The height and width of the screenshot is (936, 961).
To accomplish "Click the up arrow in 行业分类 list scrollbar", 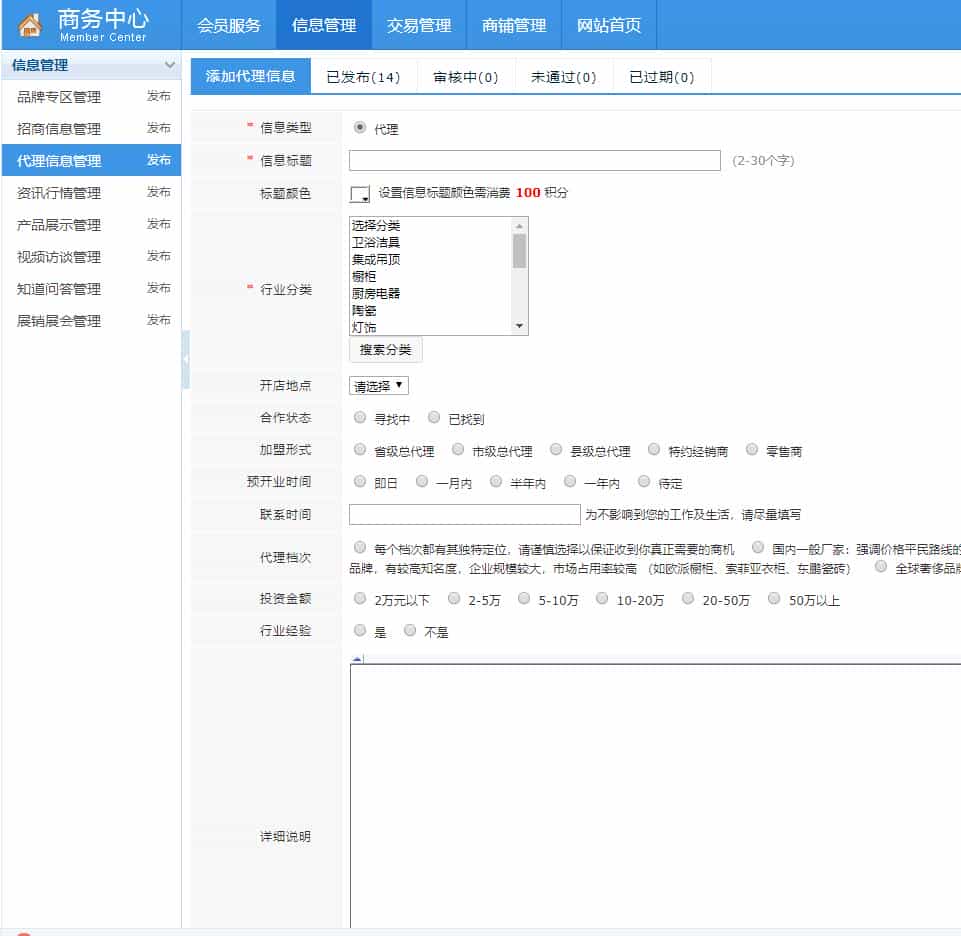I will point(519,225).
